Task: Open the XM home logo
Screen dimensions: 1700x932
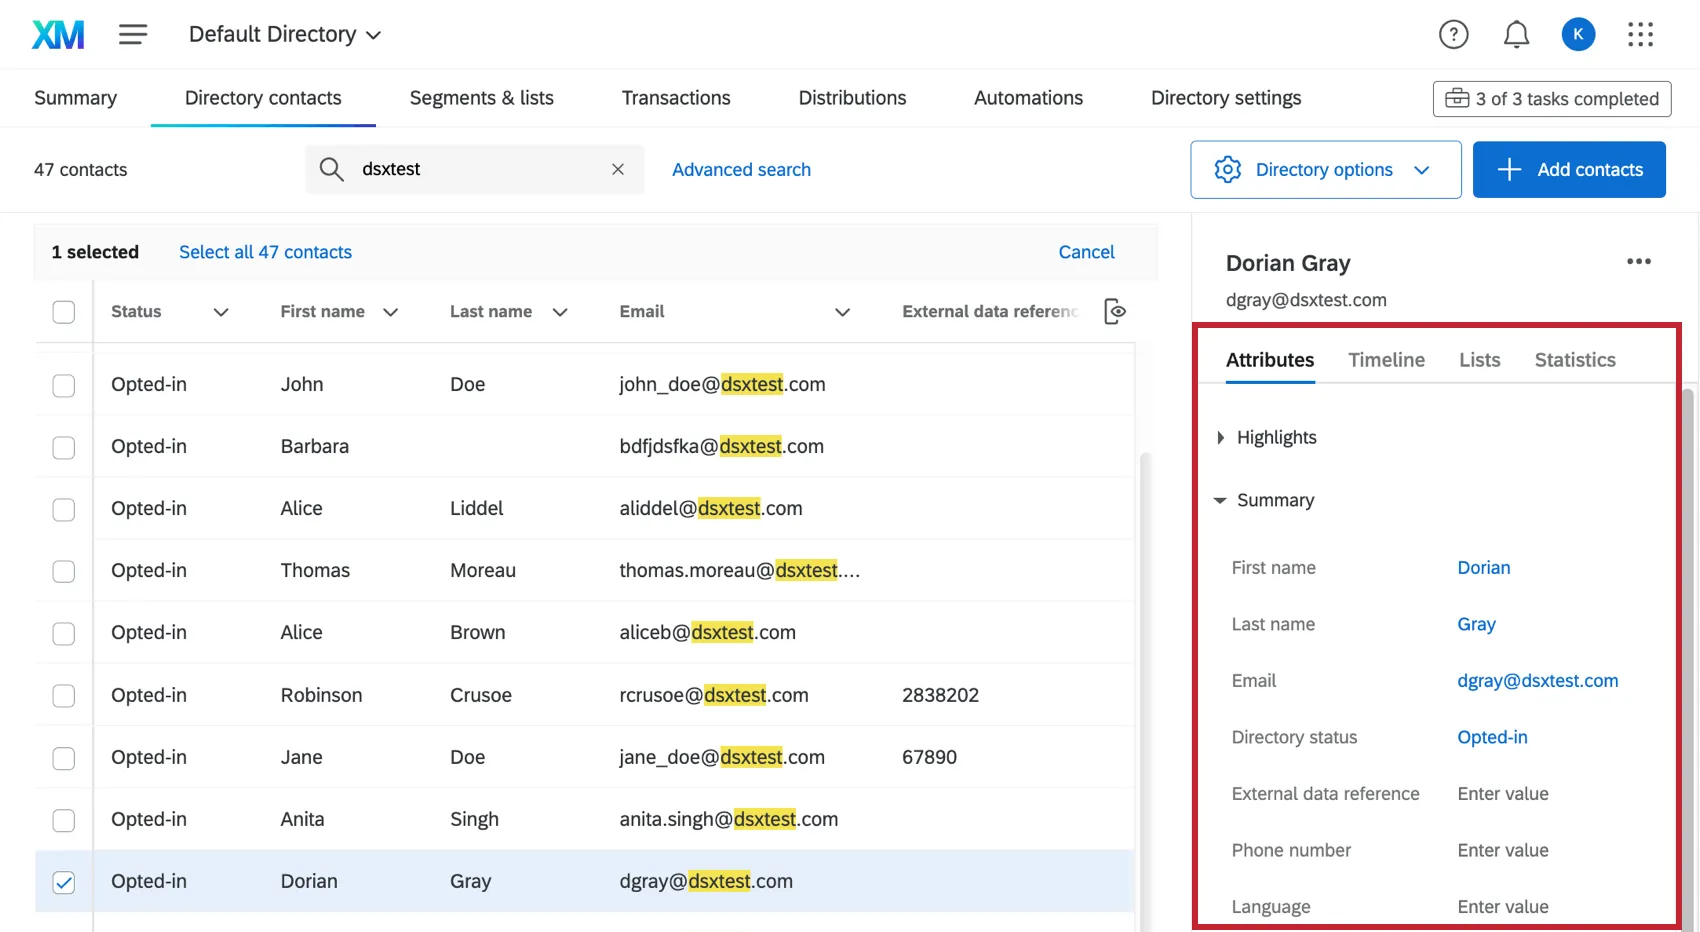Action: pos(57,33)
